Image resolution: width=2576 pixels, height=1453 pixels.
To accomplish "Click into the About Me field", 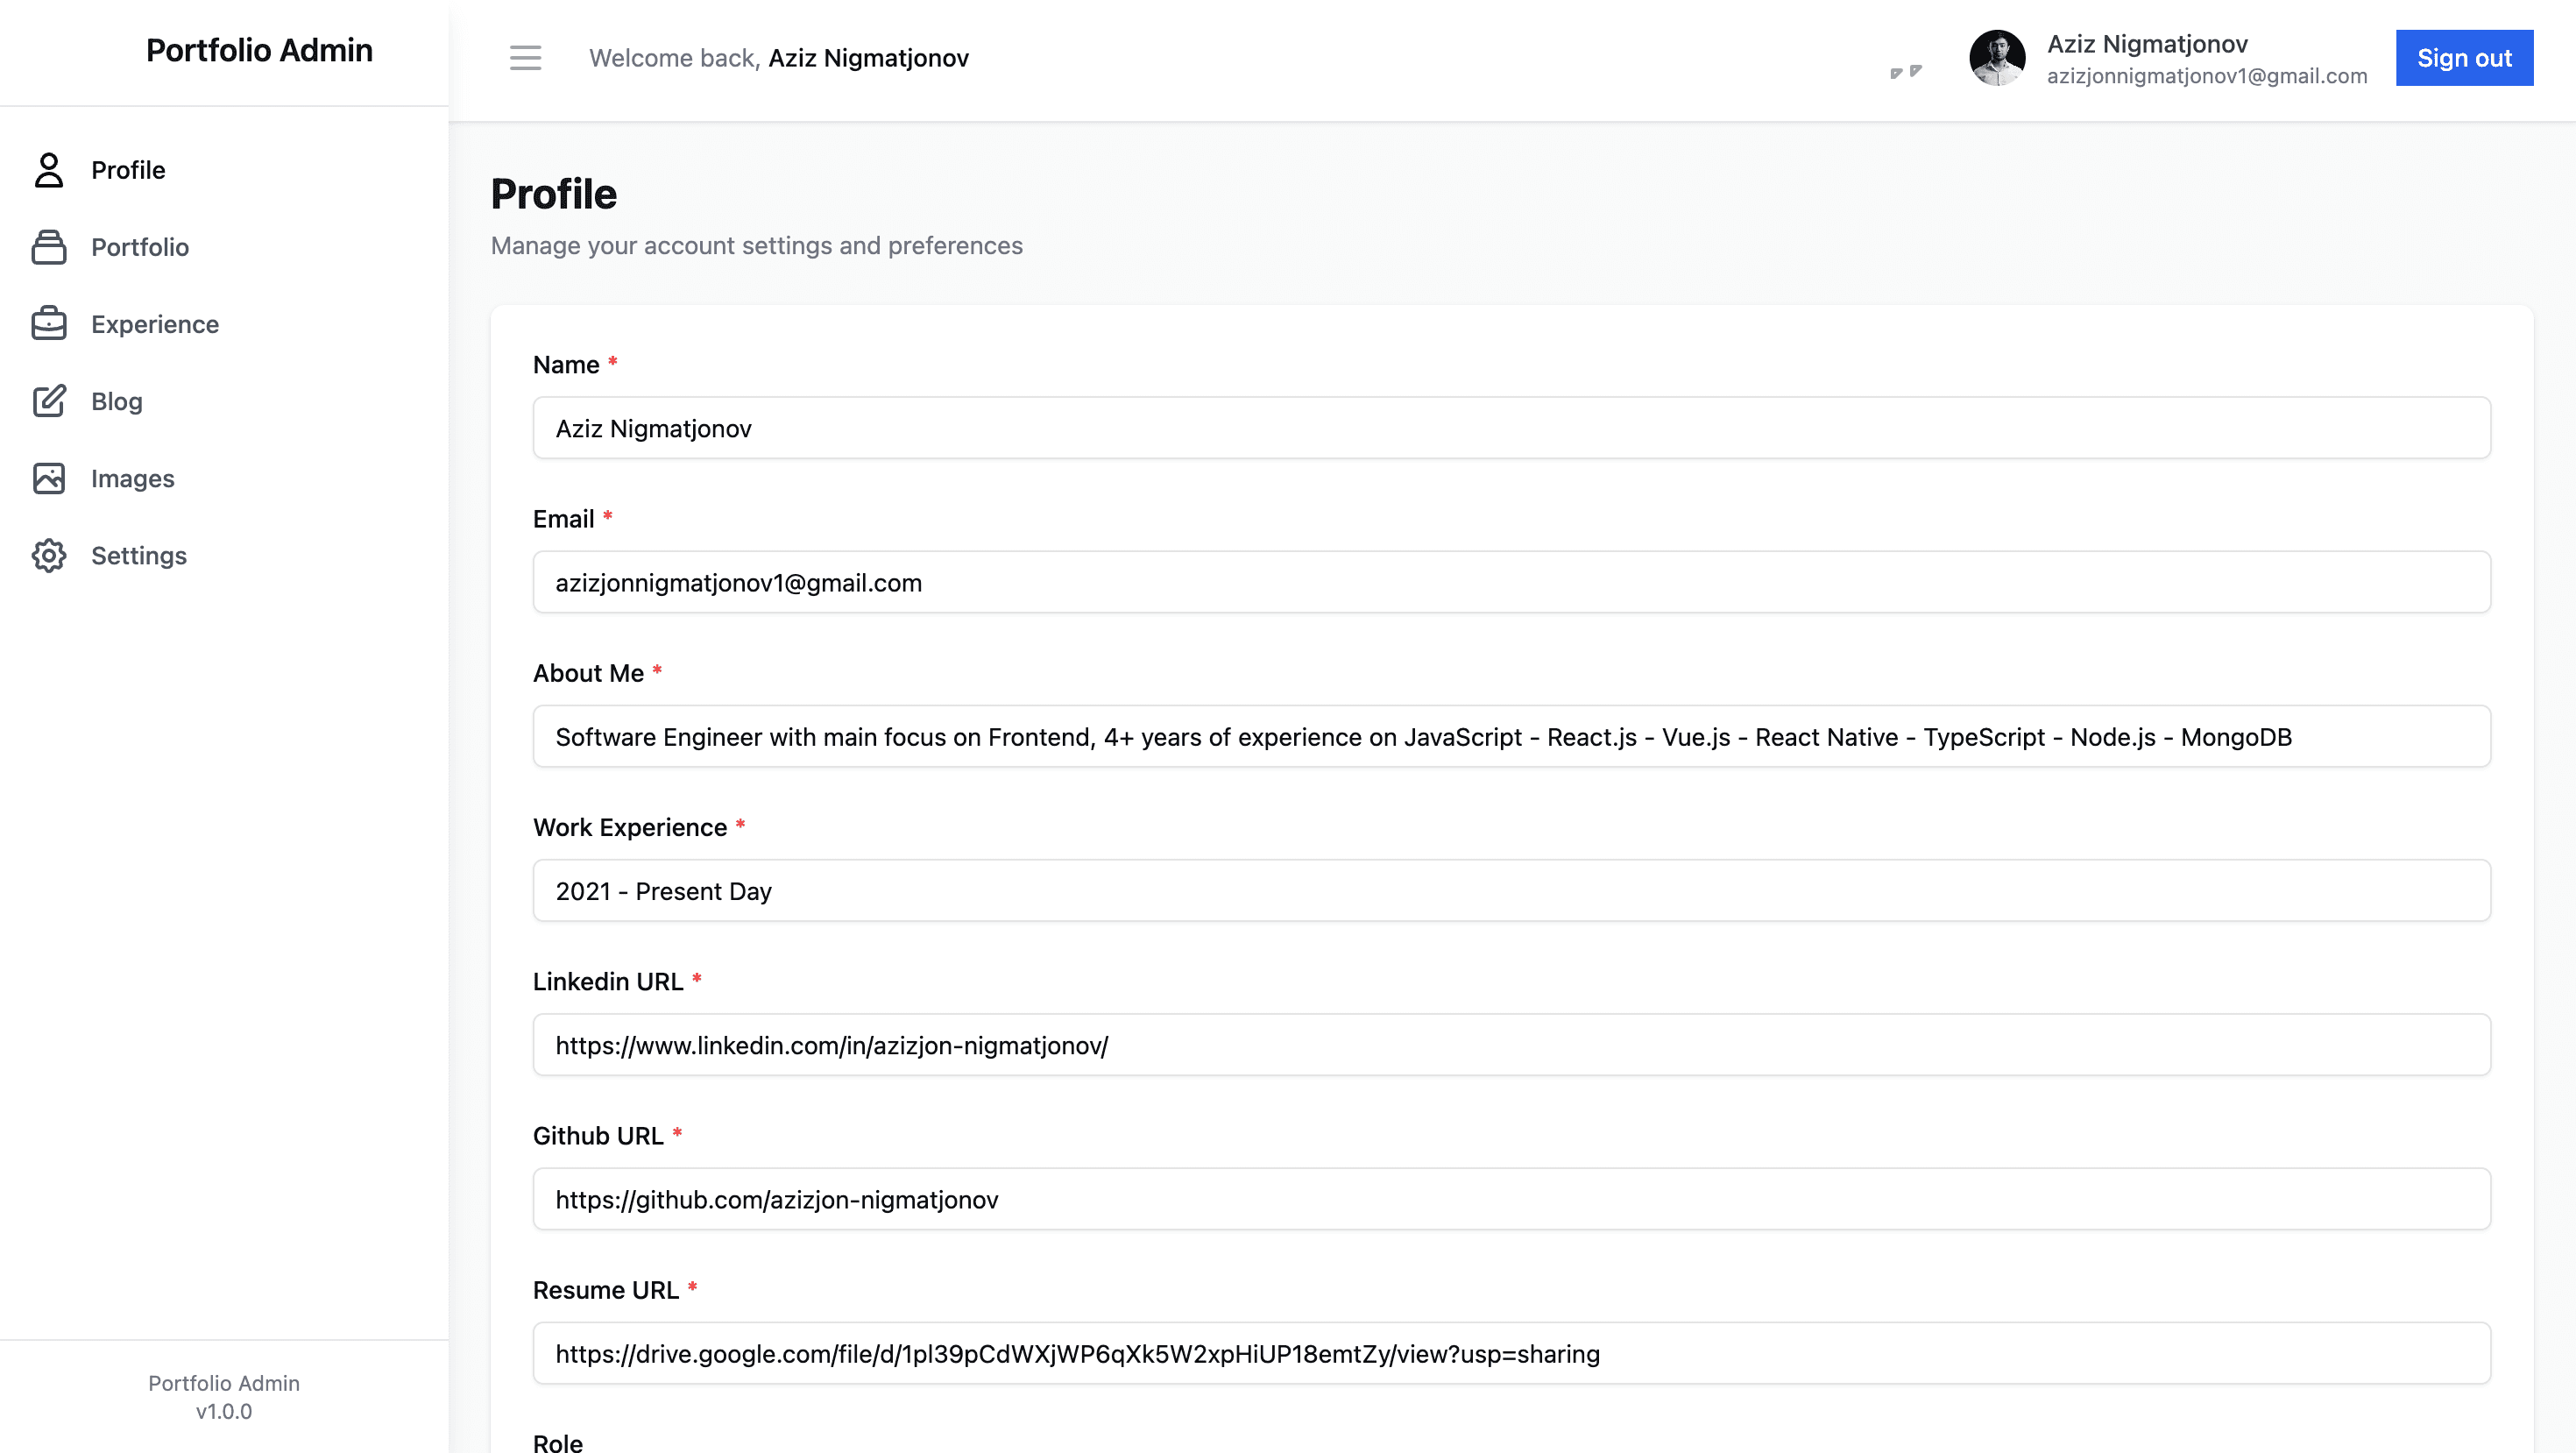I will (1511, 736).
